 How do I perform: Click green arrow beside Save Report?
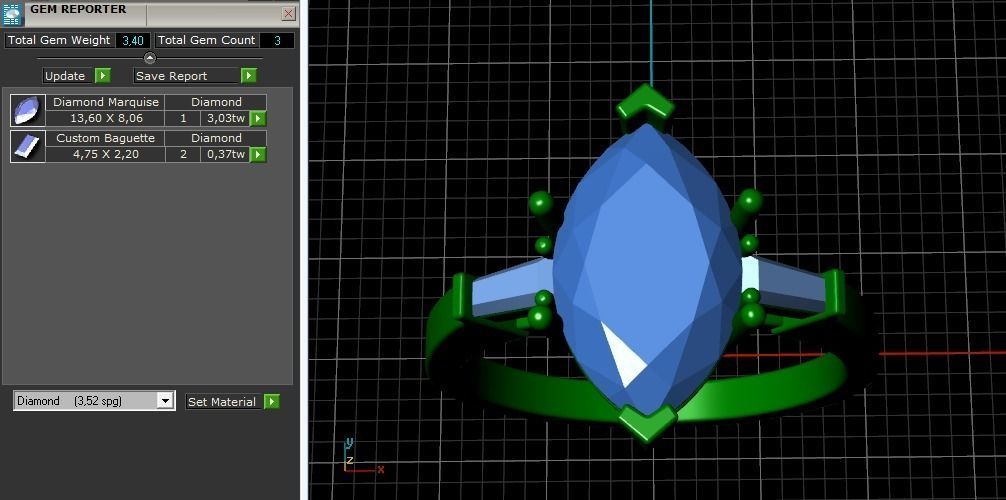249,76
